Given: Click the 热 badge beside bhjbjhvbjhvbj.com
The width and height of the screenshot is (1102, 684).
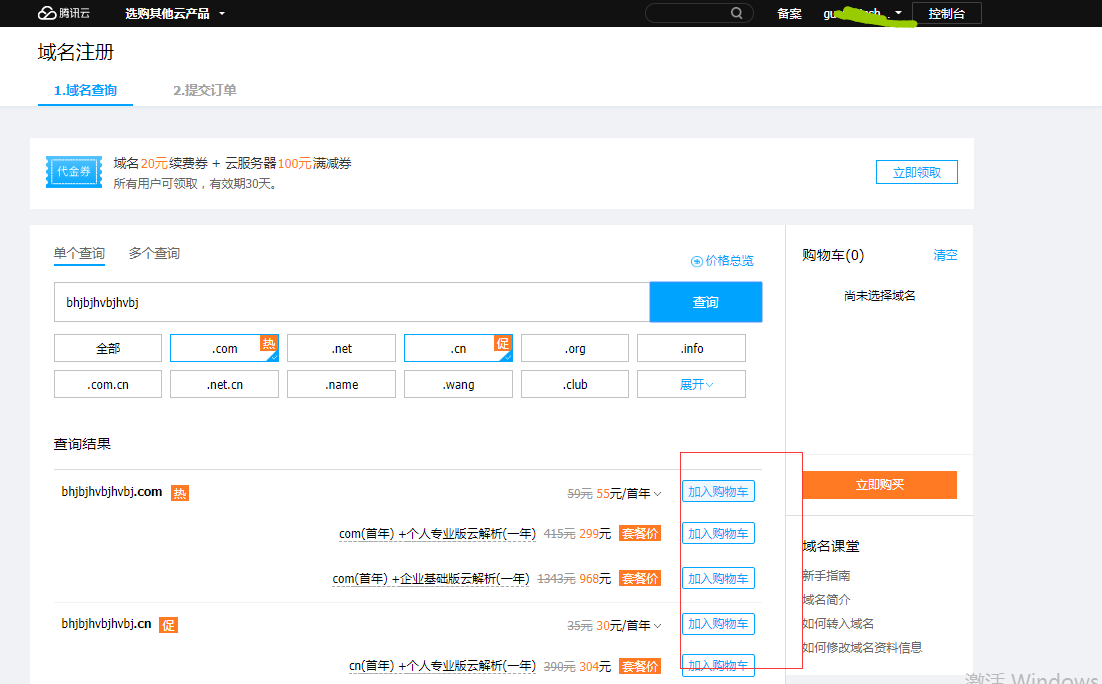Looking at the screenshot, I should pyautogui.click(x=180, y=493).
